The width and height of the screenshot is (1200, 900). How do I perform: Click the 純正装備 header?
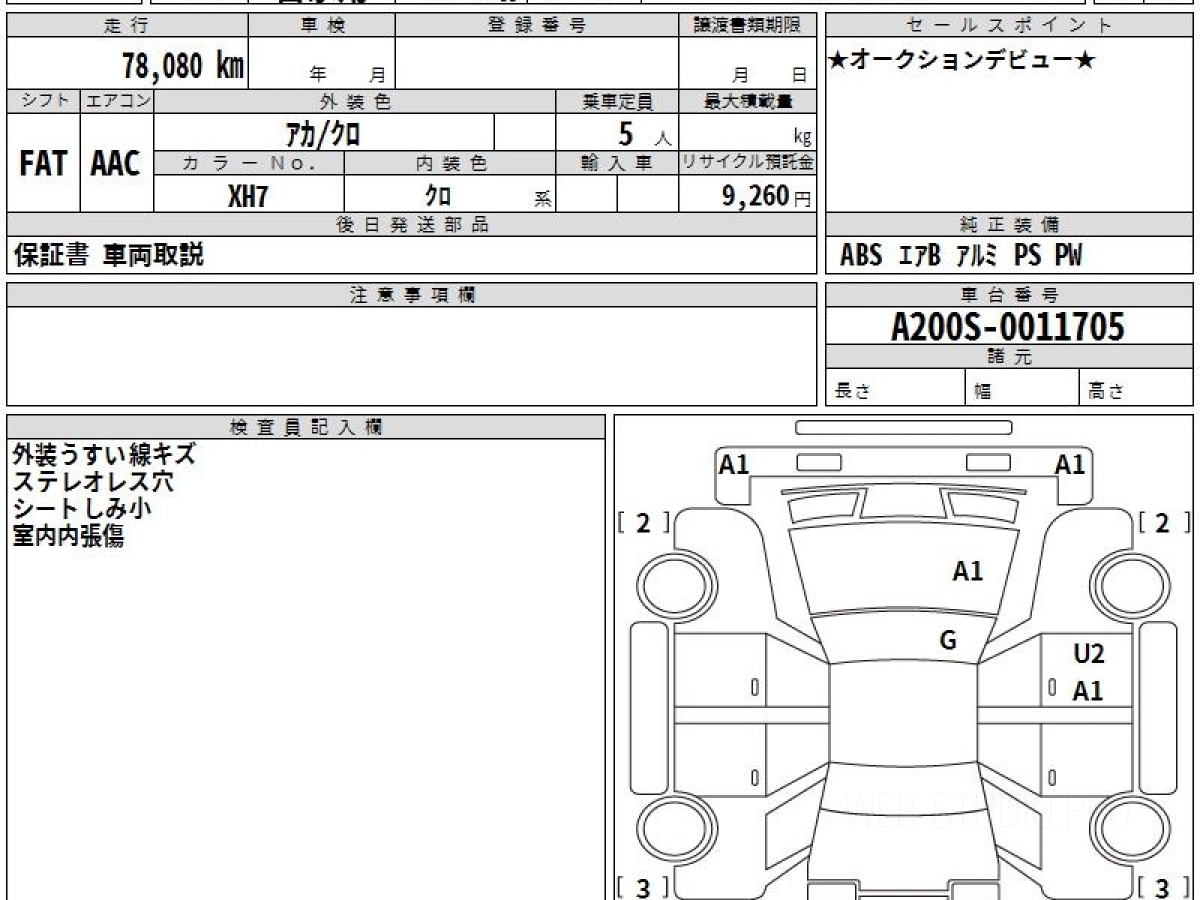click(x=1010, y=225)
